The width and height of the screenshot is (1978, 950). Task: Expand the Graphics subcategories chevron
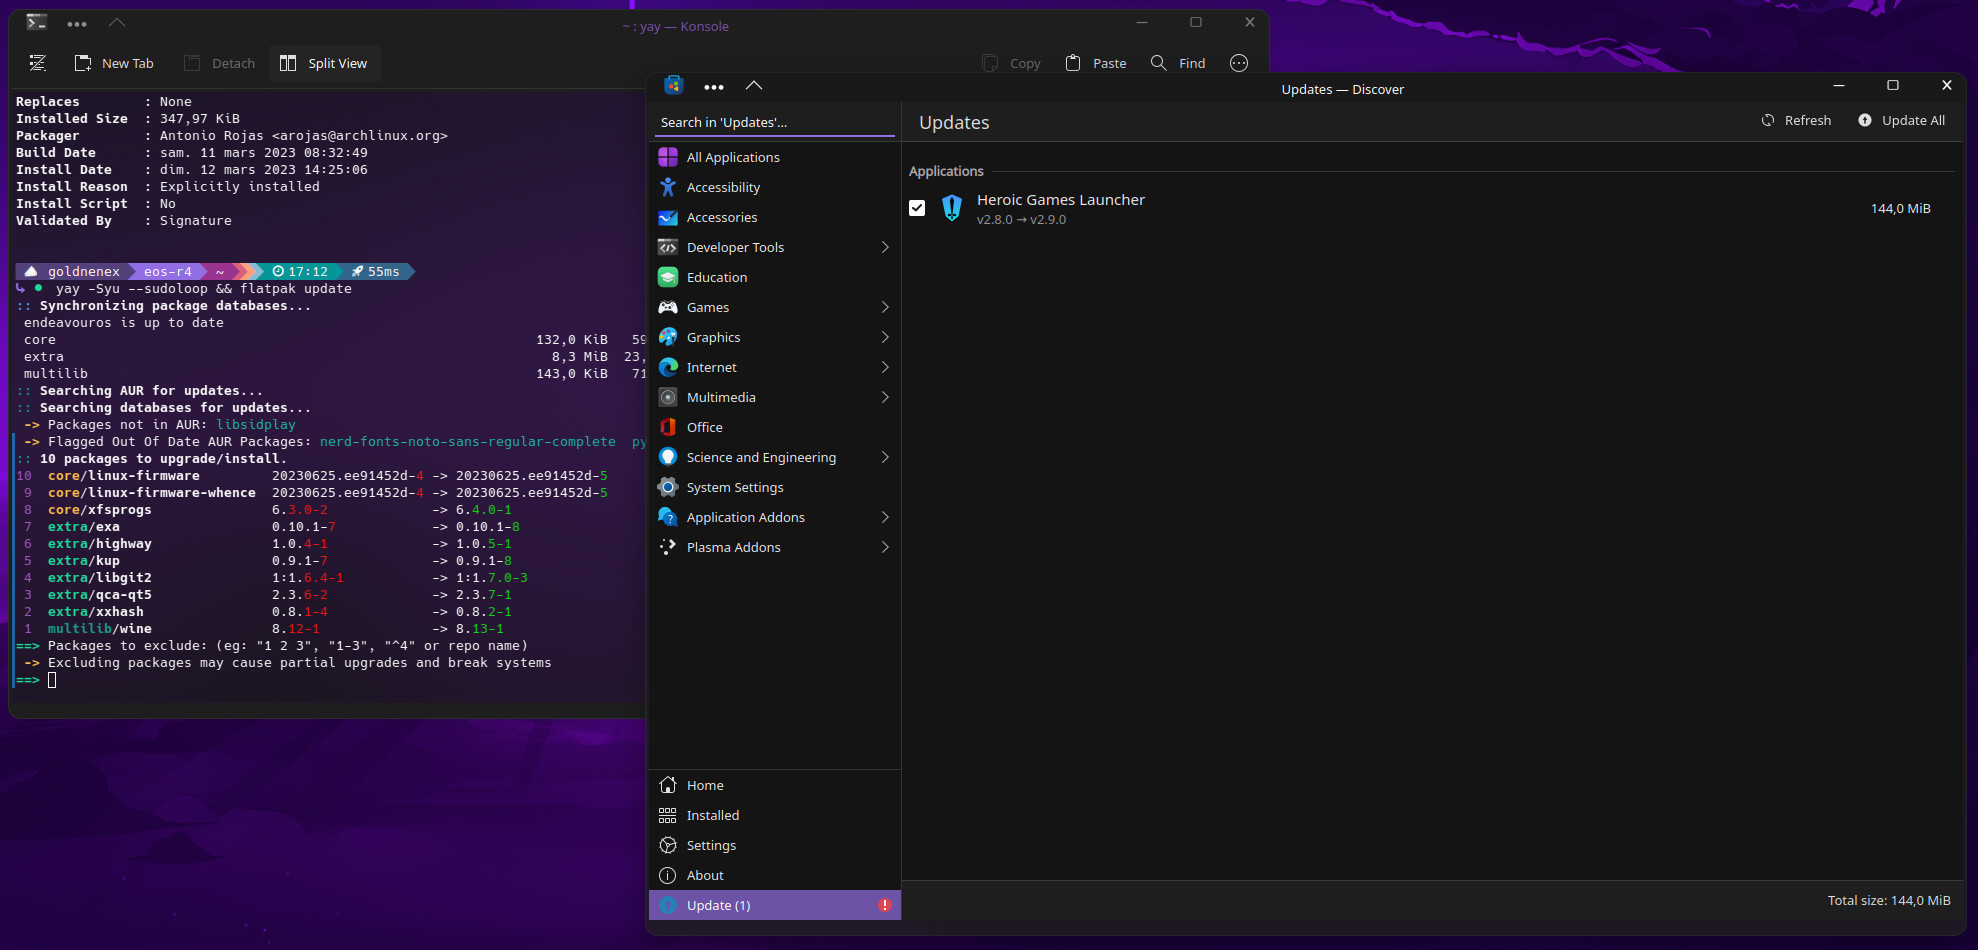tap(885, 337)
